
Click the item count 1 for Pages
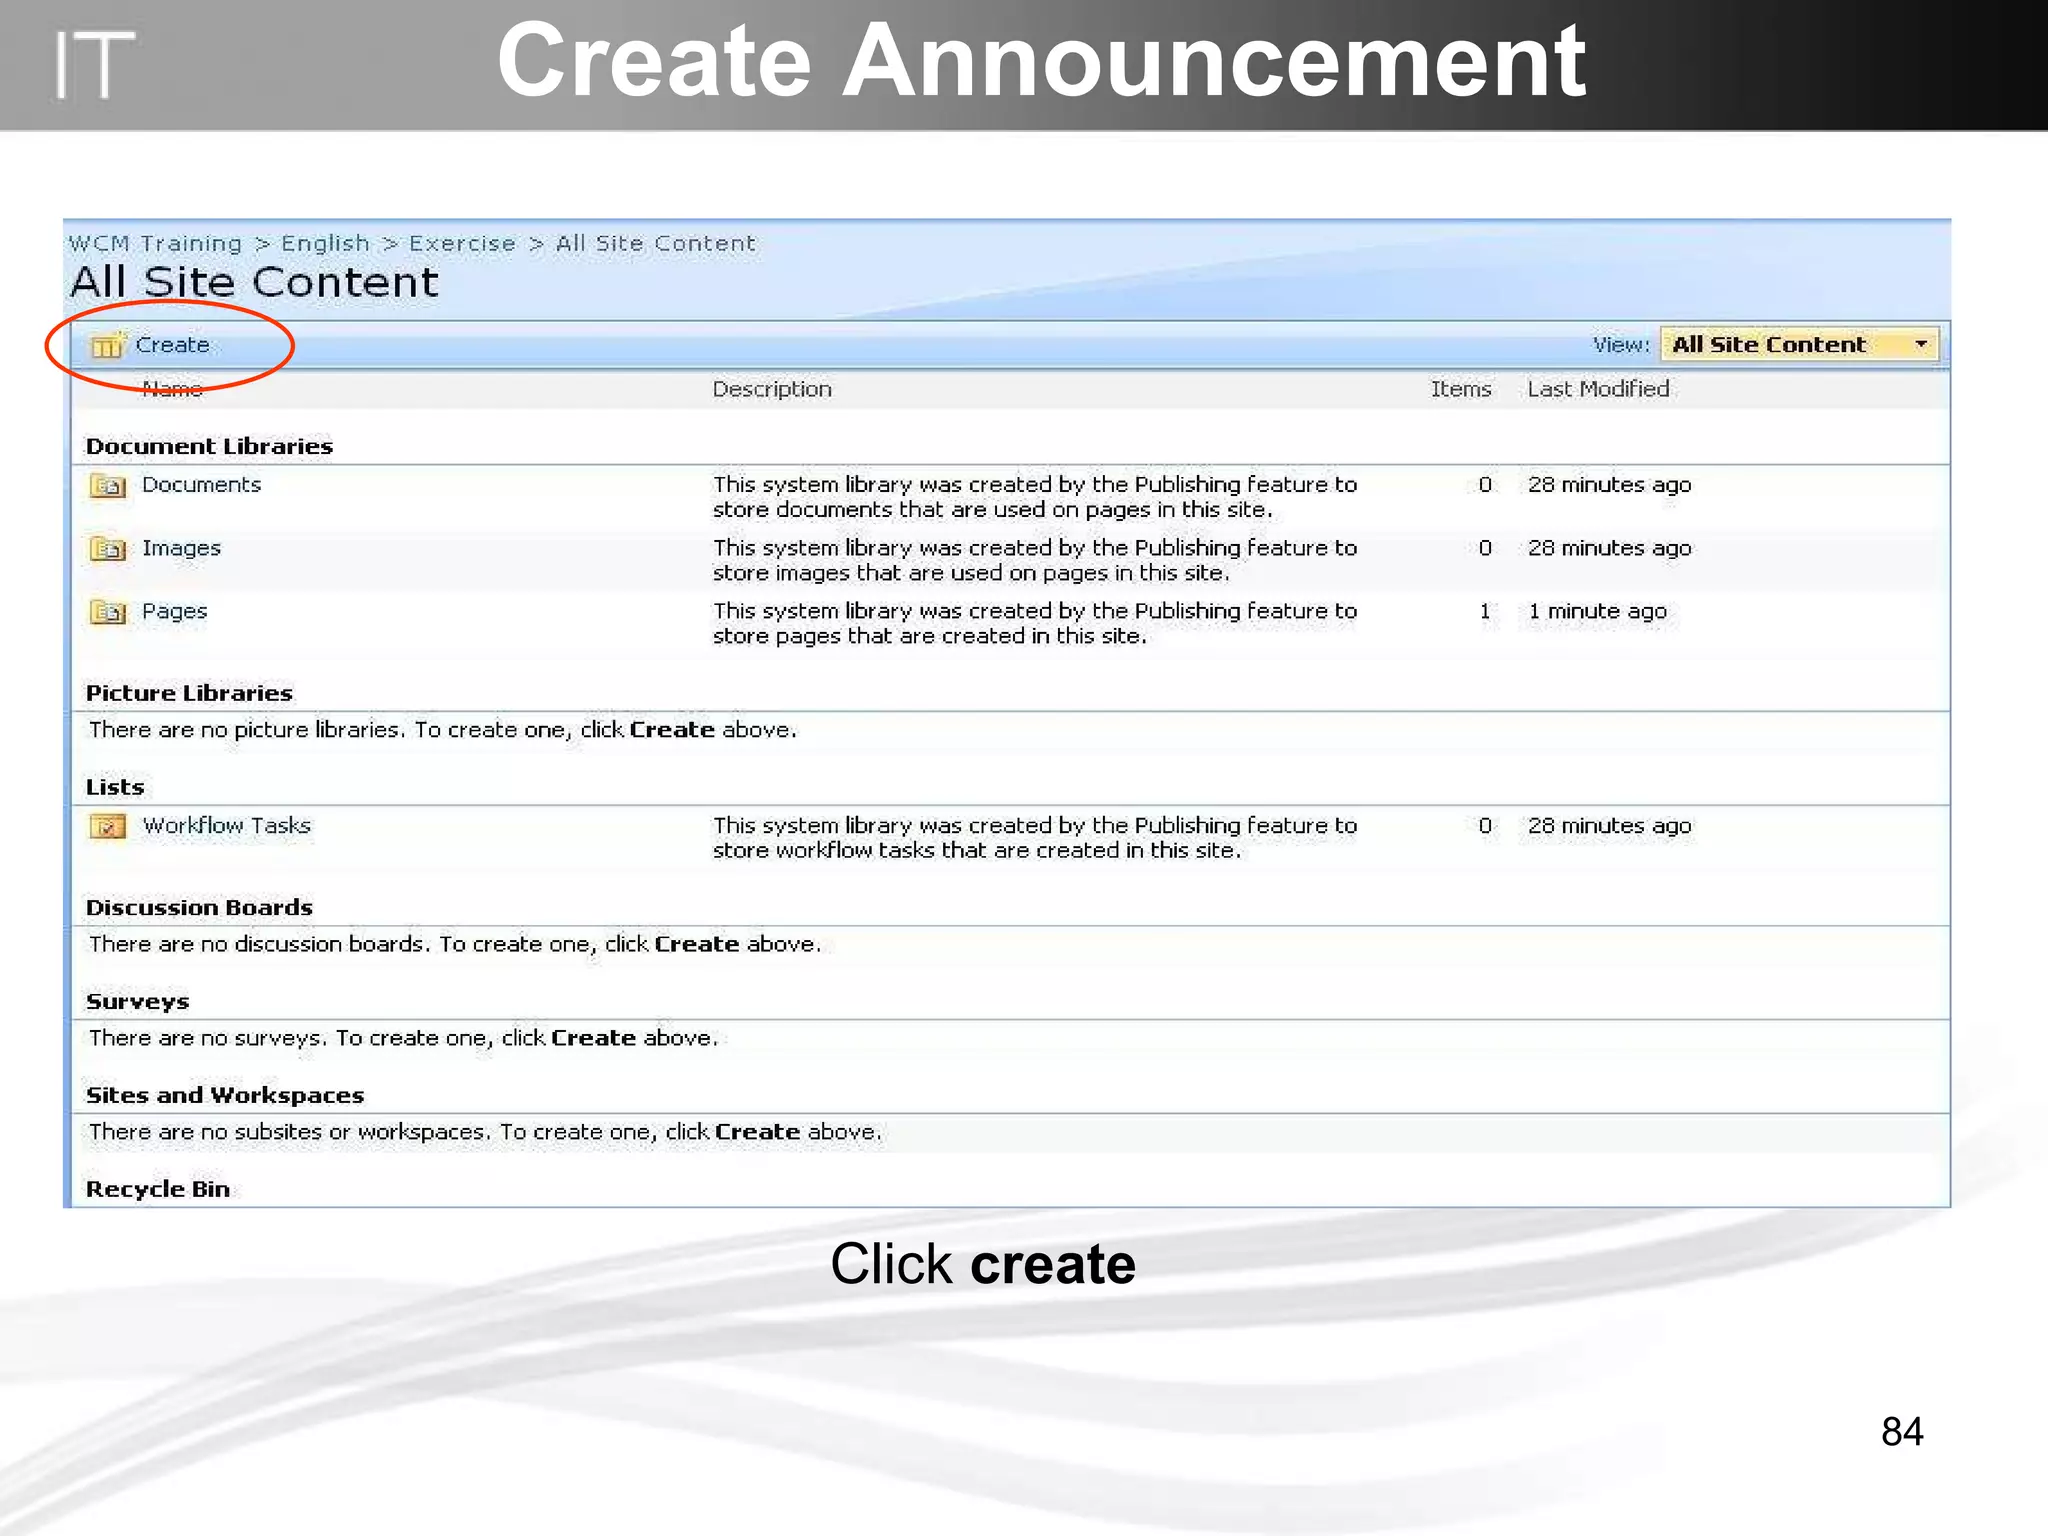pyautogui.click(x=1485, y=611)
